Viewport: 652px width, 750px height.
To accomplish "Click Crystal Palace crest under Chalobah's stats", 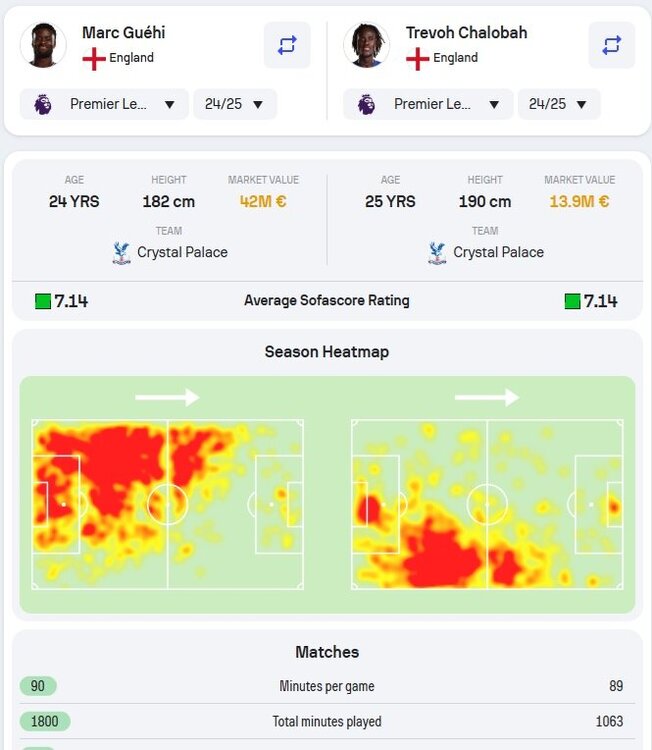I will point(437,253).
